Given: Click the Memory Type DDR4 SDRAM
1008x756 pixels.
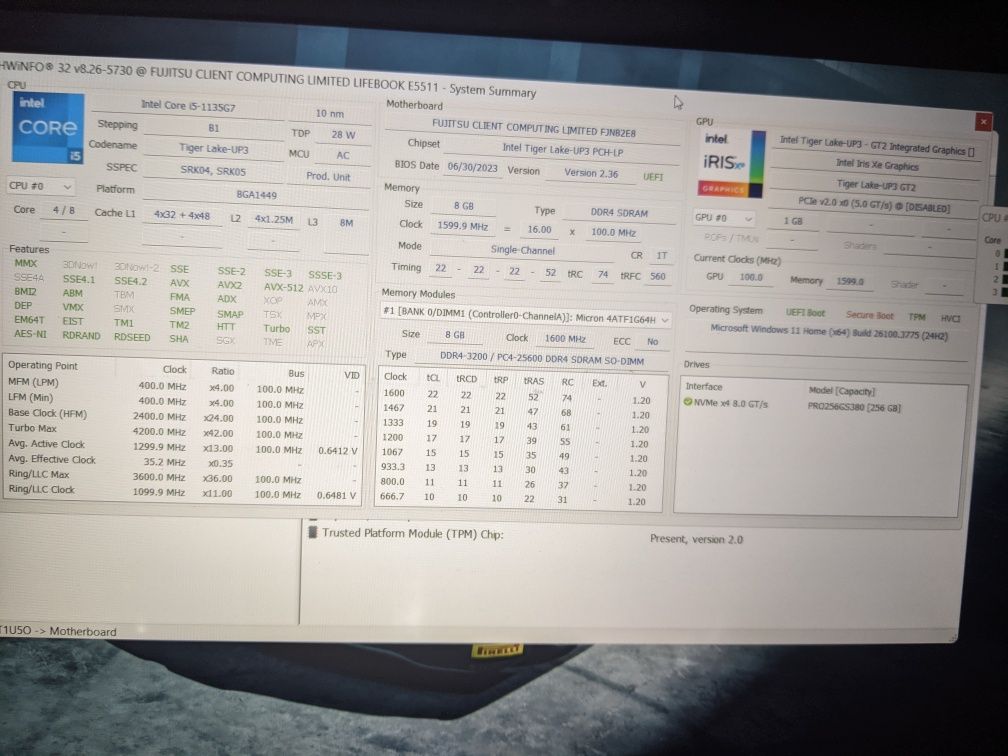Looking at the screenshot, I should (618, 213).
